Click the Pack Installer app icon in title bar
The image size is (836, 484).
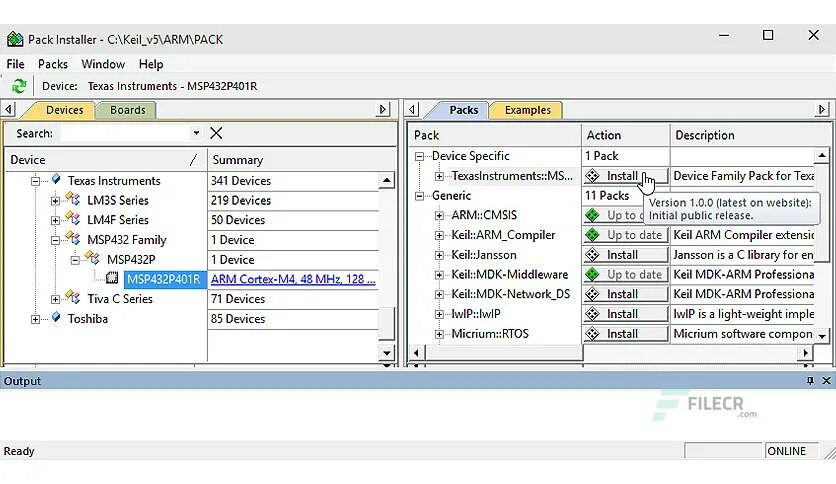point(15,39)
